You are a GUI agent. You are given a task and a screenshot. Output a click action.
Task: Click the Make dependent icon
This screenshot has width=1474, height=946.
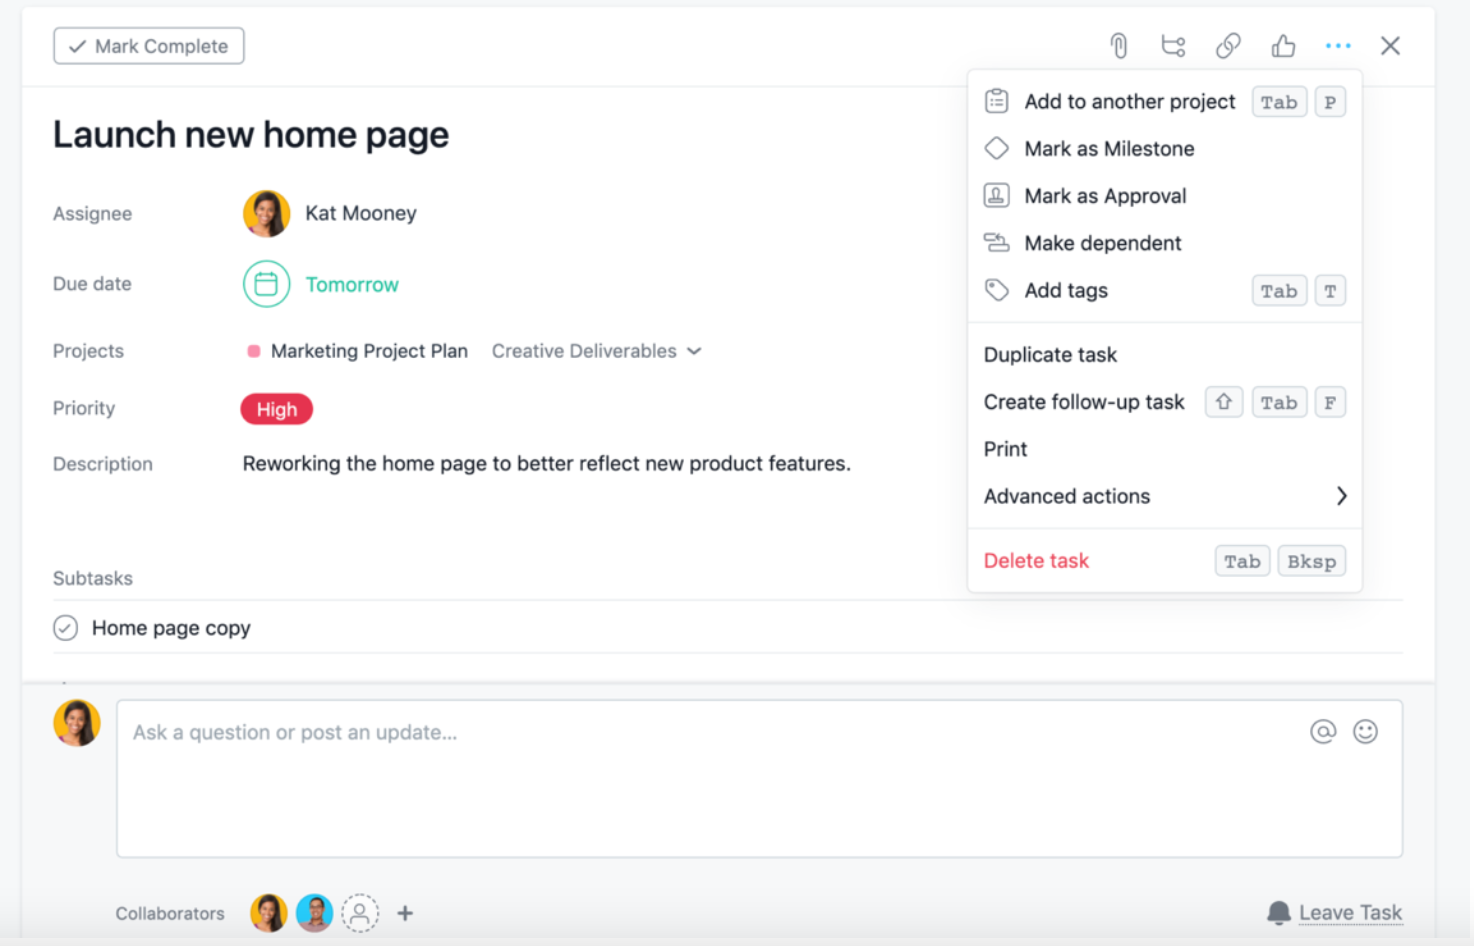click(x=997, y=242)
